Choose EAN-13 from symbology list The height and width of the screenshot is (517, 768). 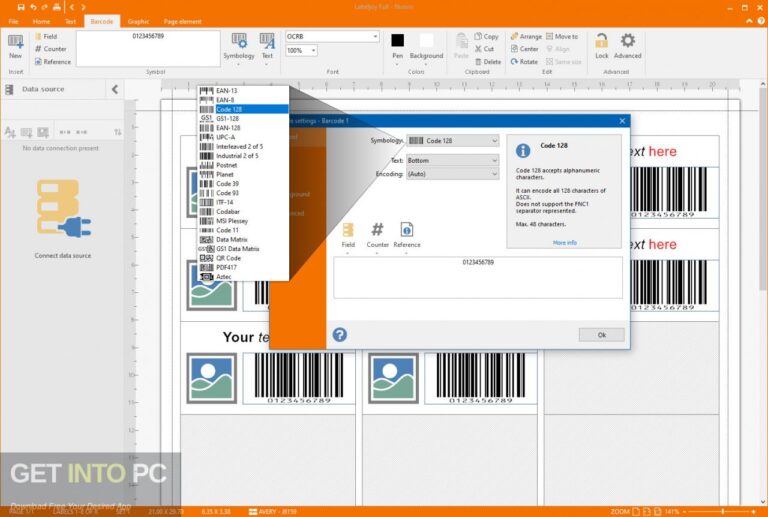tap(243, 91)
